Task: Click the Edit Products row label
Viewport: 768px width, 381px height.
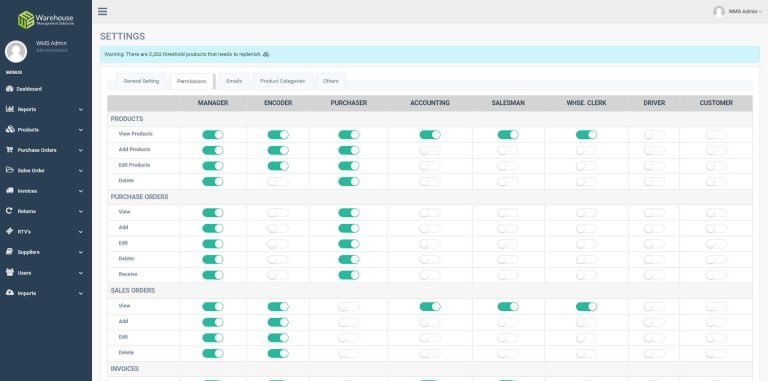Action: point(134,165)
